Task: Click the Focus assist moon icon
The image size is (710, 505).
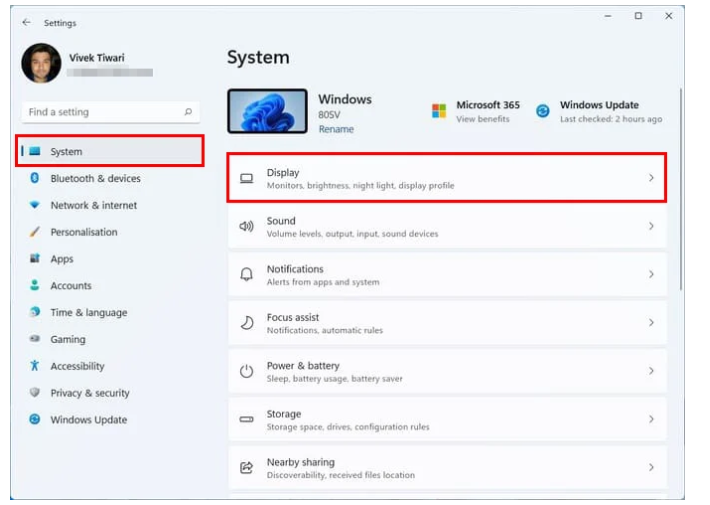Action: click(x=246, y=323)
